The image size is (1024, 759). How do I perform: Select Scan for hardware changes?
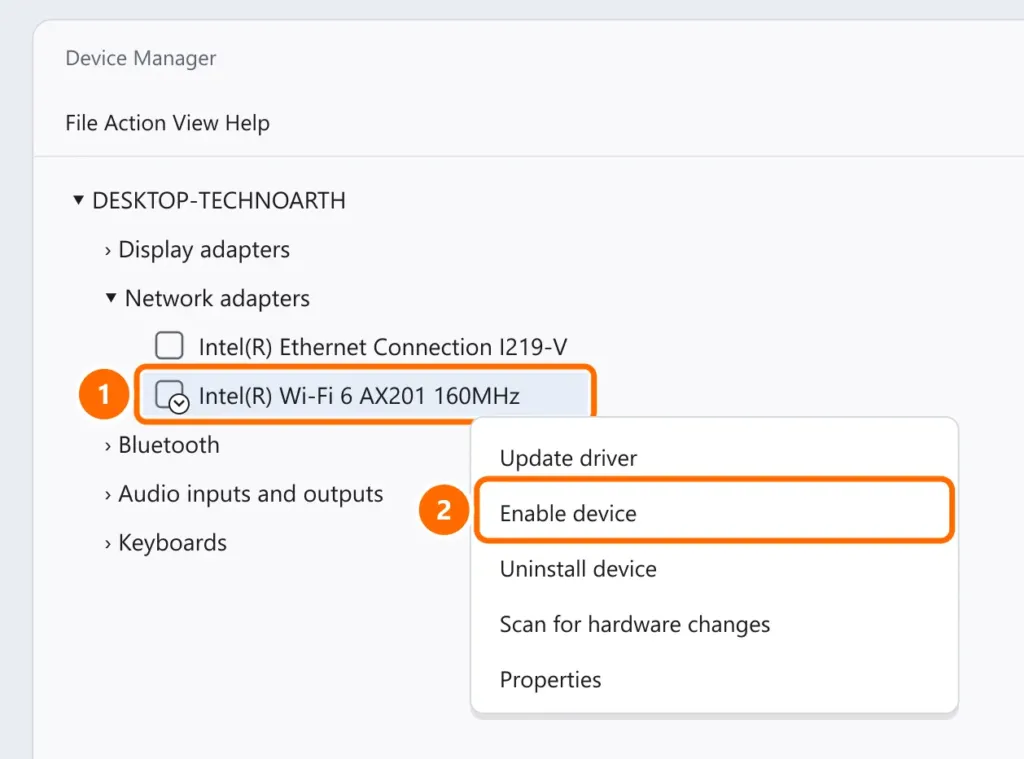coord(714,624)
